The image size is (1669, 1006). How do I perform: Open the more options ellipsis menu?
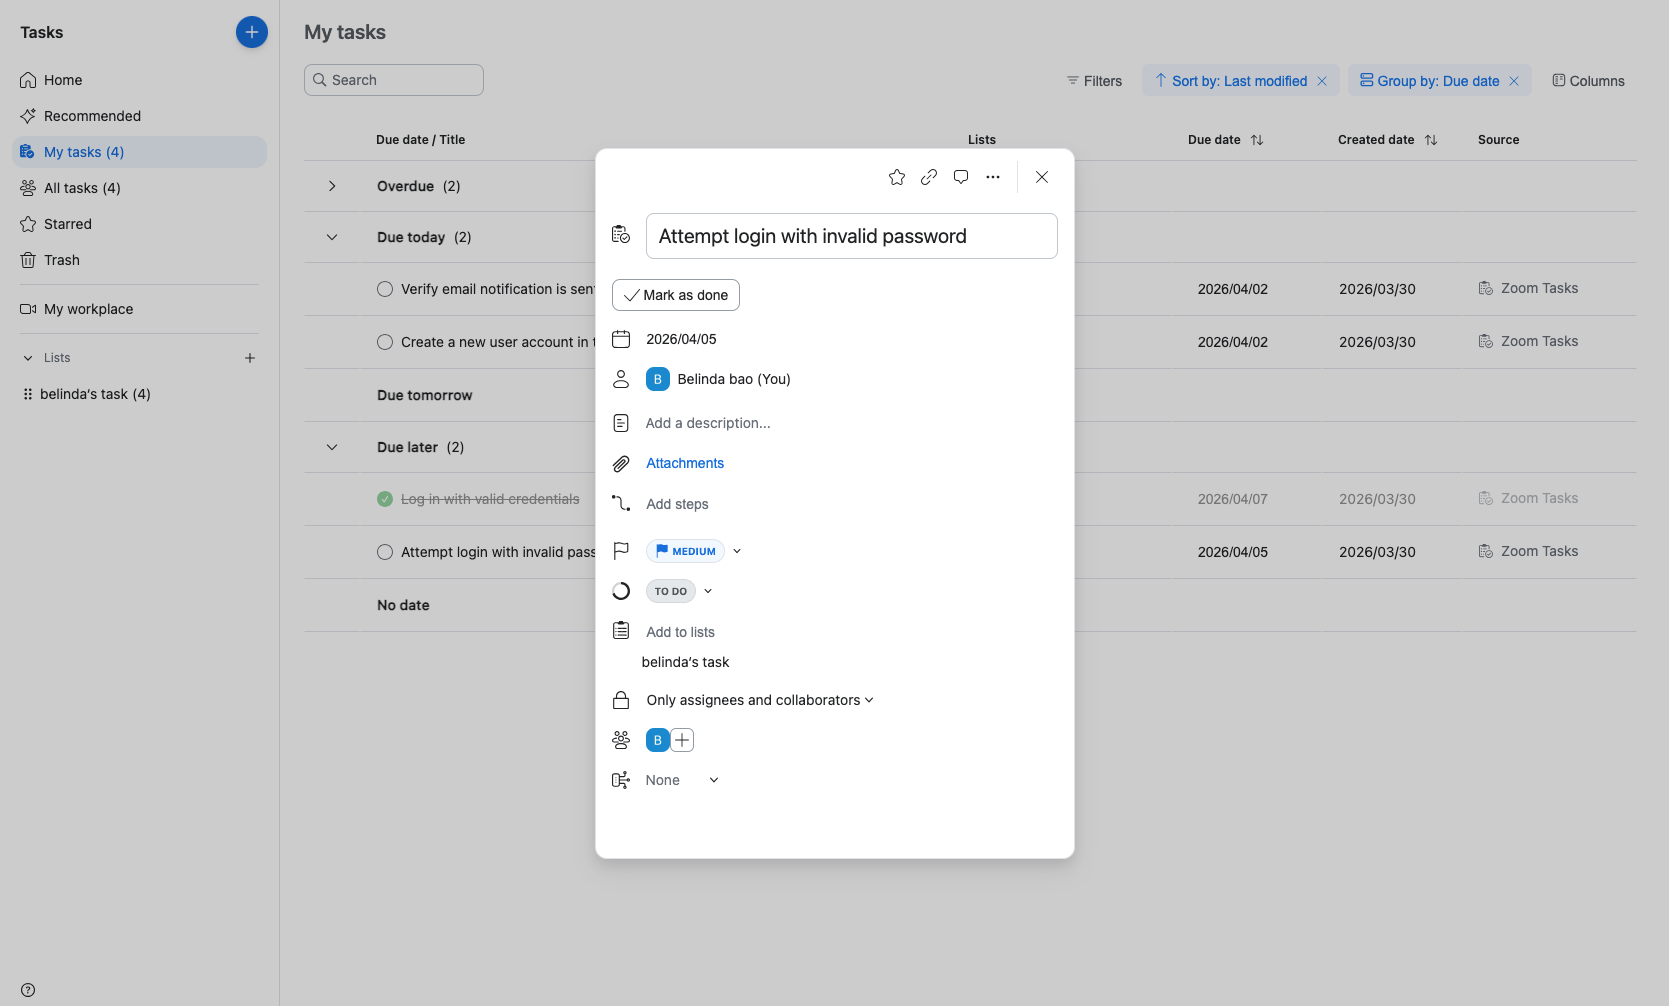(x=993, y=177)
